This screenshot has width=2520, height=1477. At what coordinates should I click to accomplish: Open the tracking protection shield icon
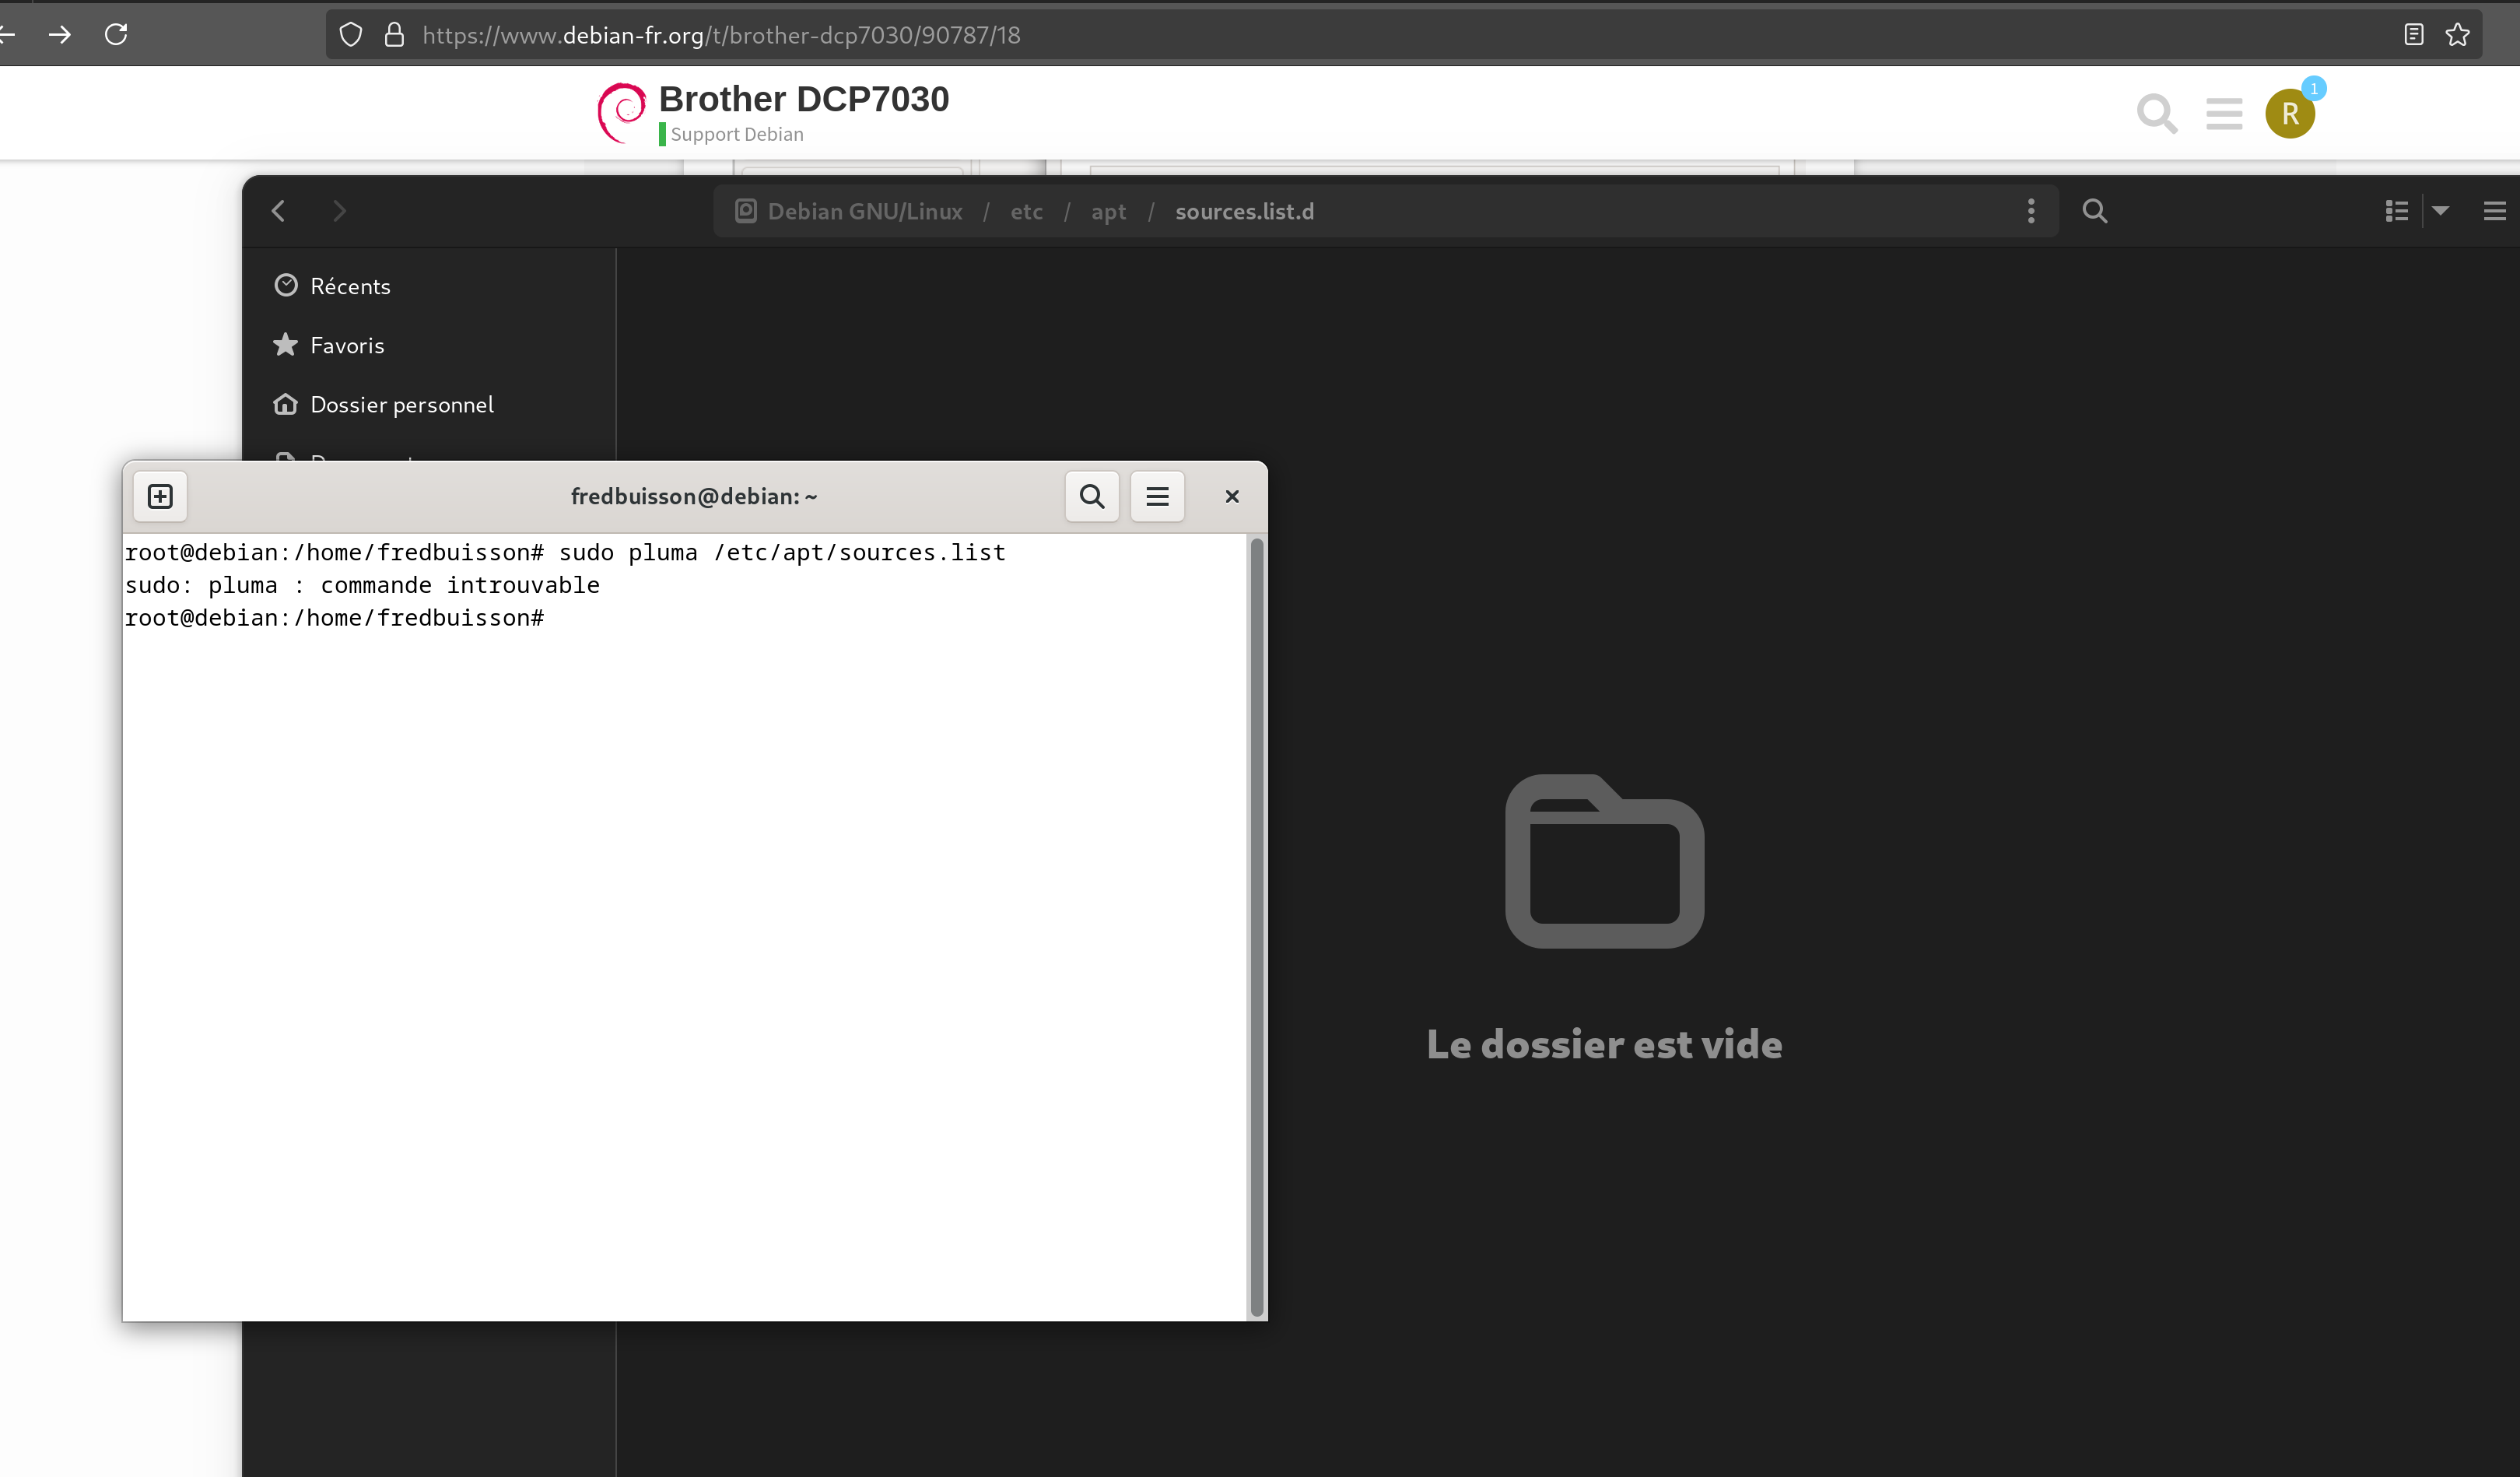[350, 35]
